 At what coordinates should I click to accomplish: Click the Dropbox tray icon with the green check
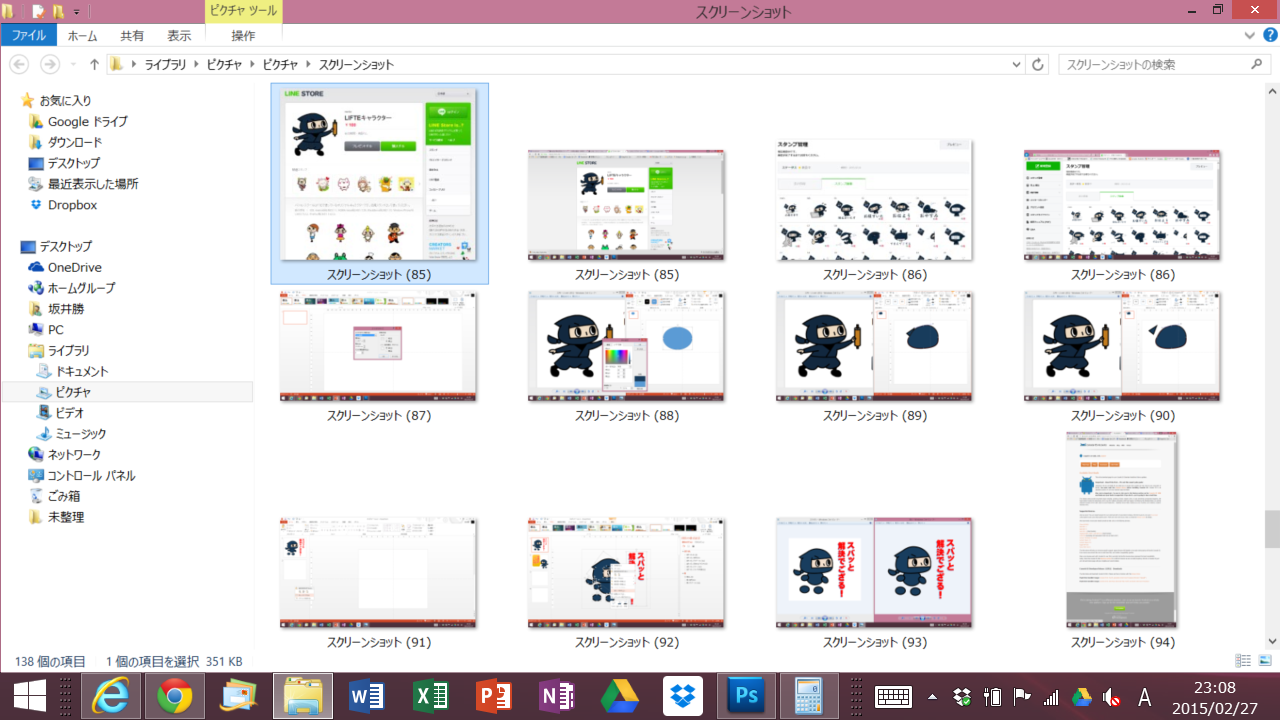coord(962,697)
